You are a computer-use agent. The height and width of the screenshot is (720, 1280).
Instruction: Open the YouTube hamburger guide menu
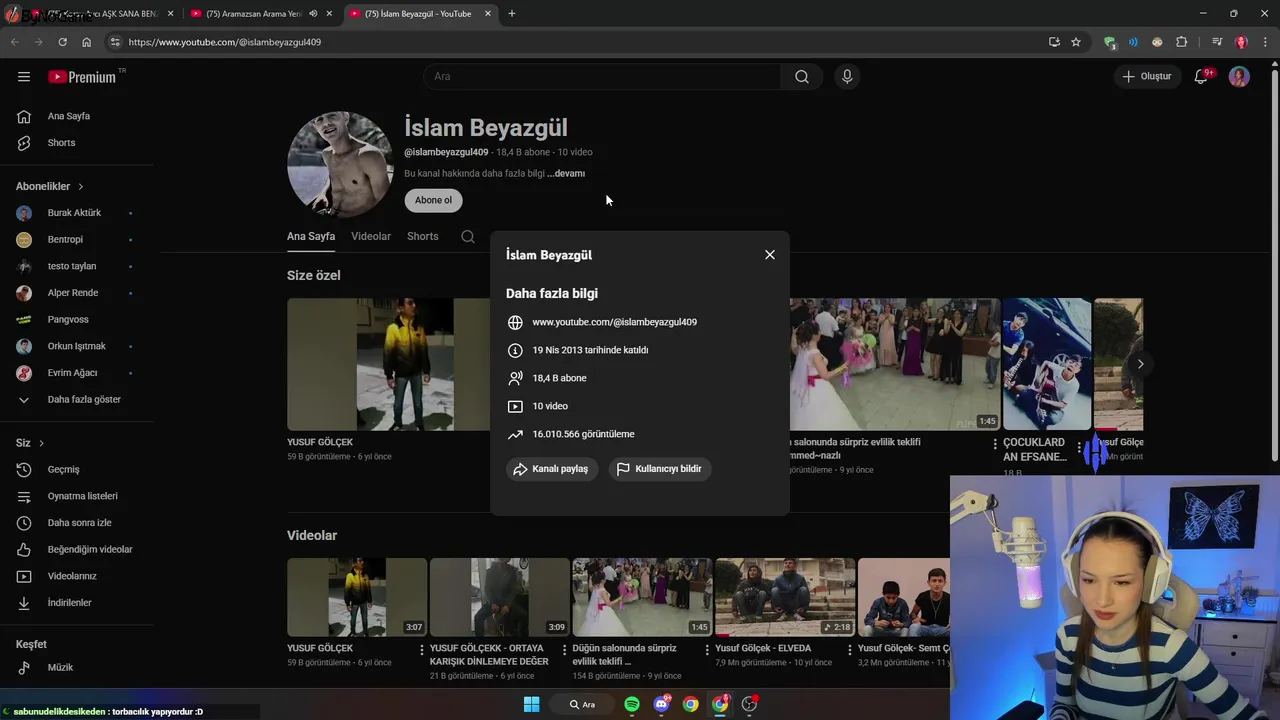pyautogui.click(x=24, y=76)
